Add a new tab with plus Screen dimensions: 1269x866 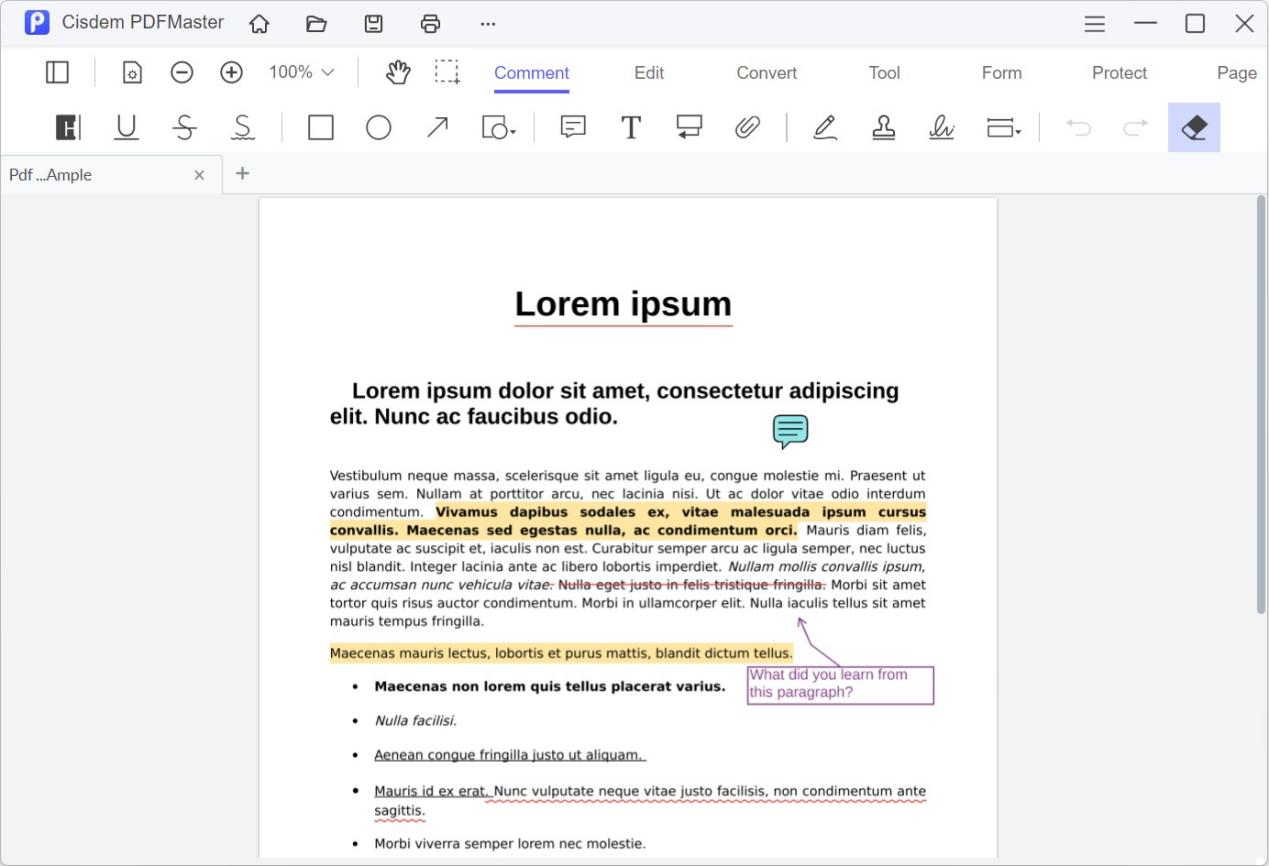pyautogui.click(x=242, y=173)
